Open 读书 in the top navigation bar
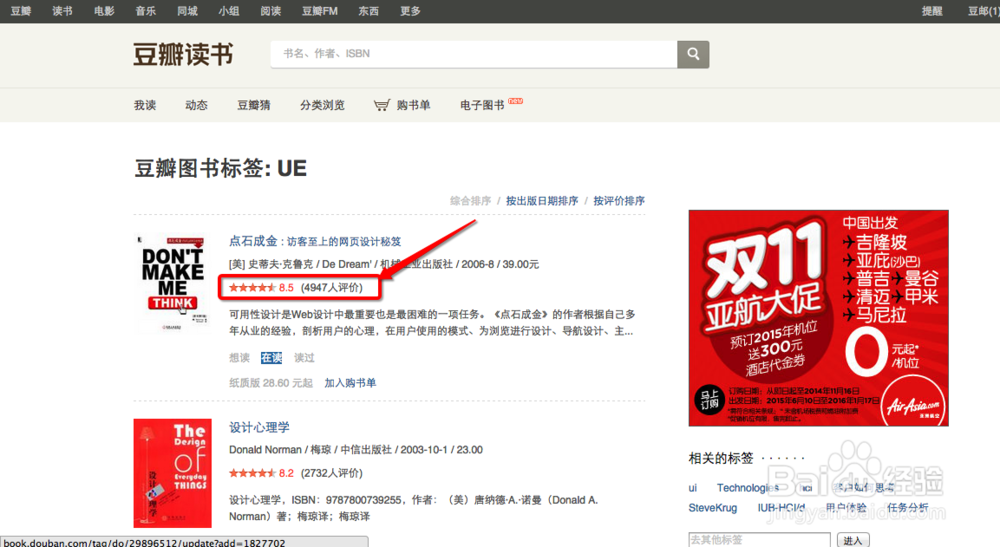1000x547 pixels. [62, 11]
